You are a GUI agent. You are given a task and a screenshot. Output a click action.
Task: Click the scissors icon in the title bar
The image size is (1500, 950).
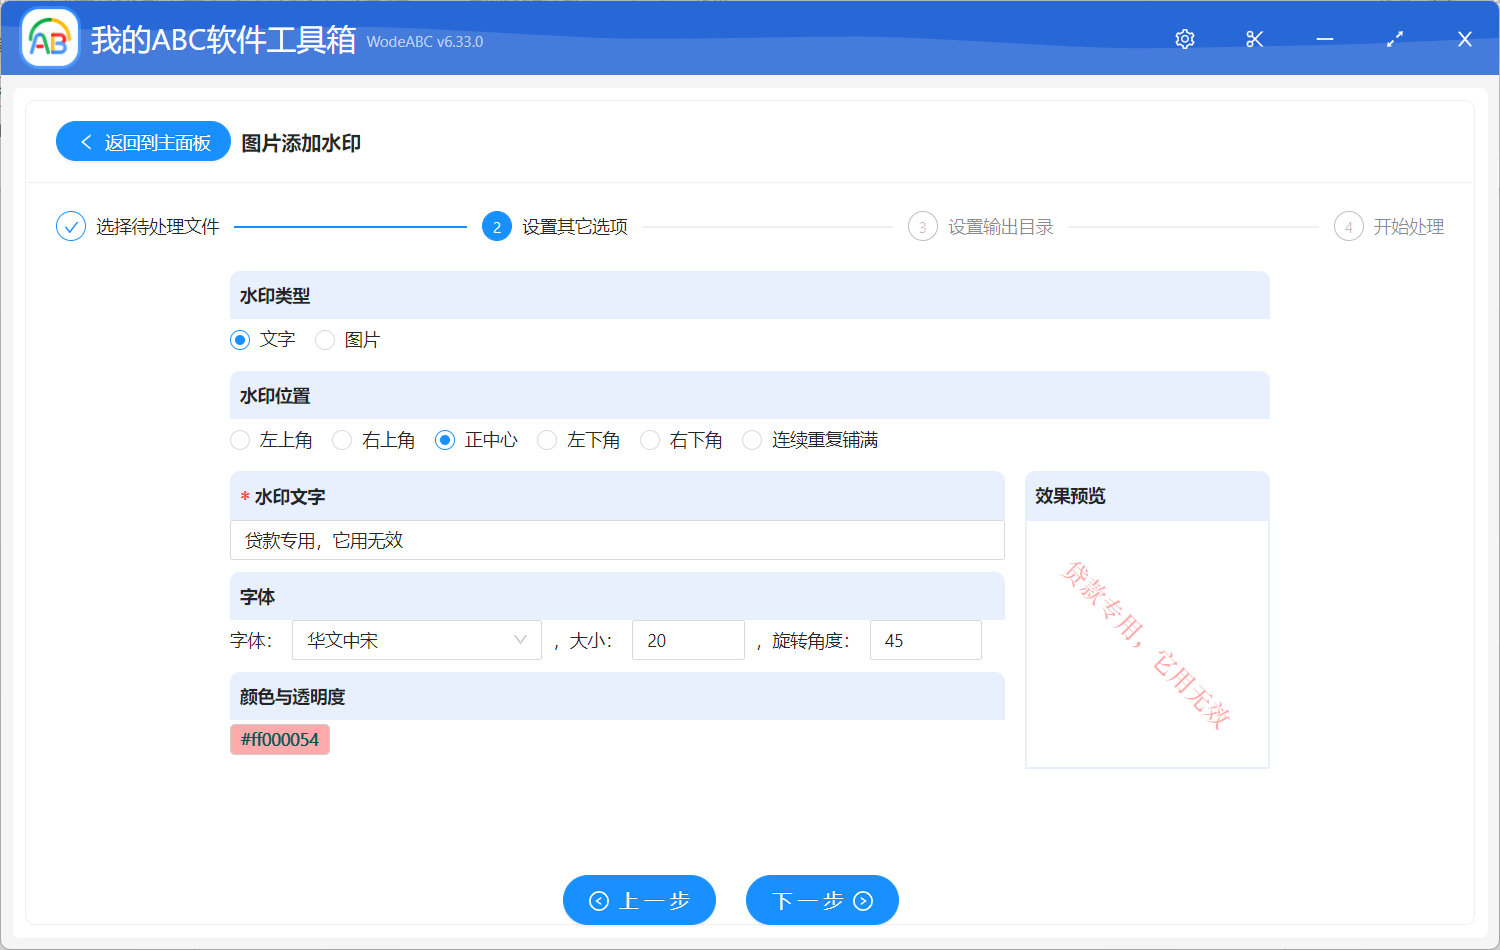[1254, 39]
